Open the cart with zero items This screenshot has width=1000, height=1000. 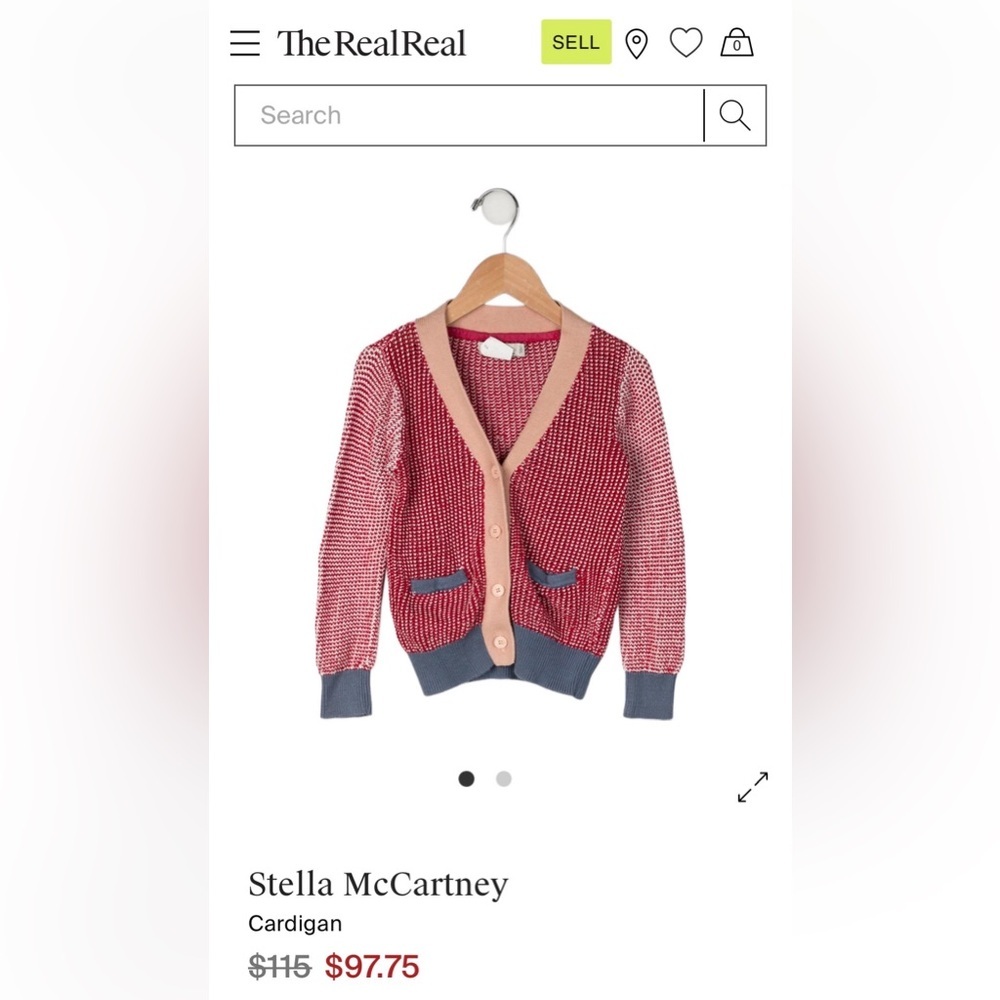(737, 42)
